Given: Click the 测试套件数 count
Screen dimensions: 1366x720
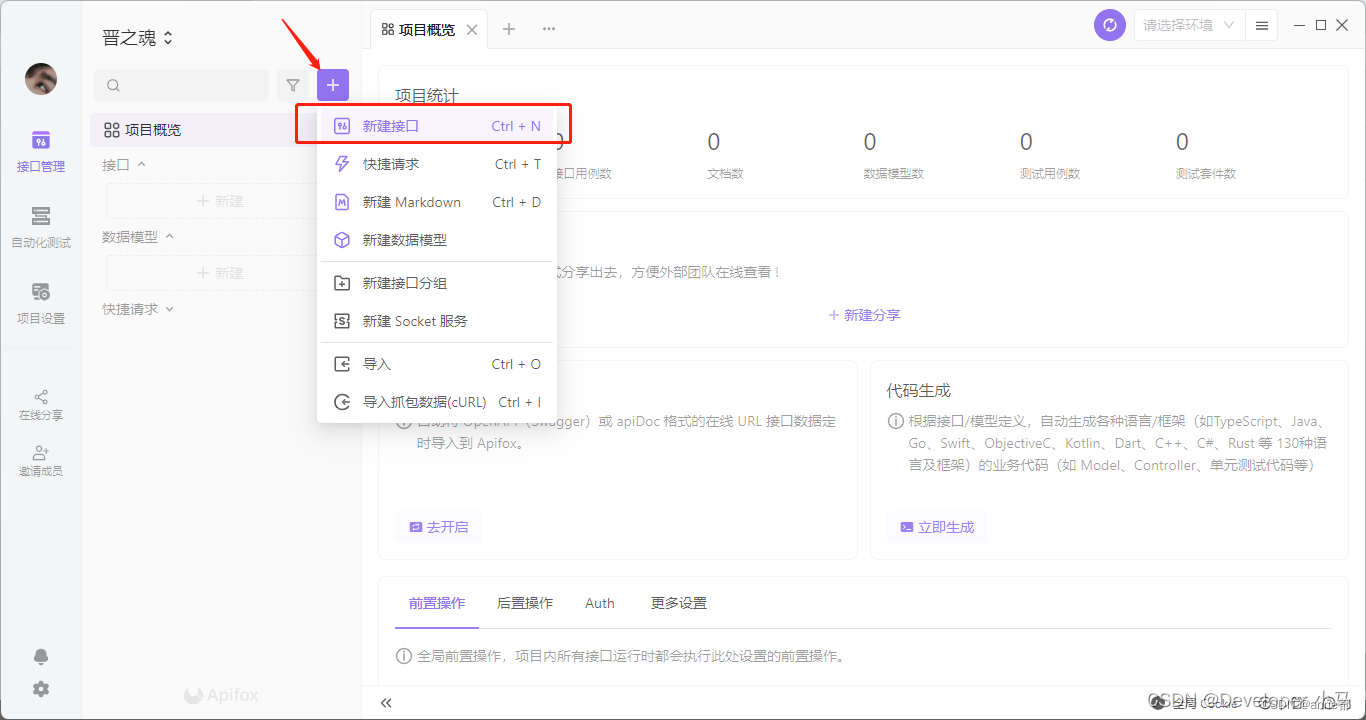Looking at the screenshot, I should [x=1182, y=142].
